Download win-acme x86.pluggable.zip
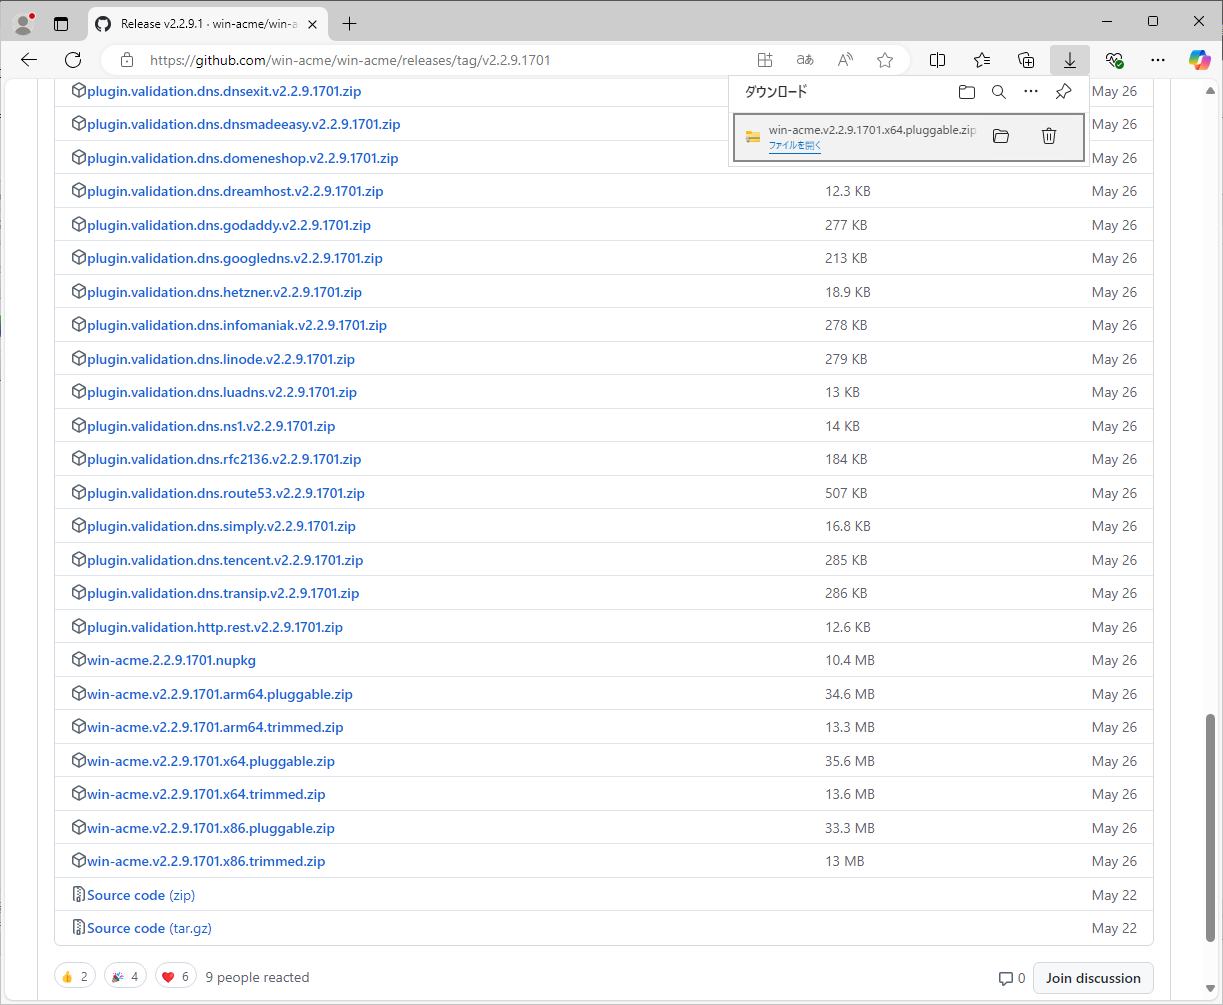This screenshot has height=1005, width=1223. pyautogui.click(x=211, y=828)
